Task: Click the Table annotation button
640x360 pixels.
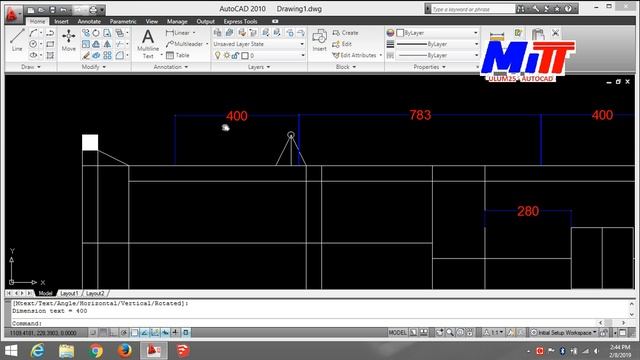Action: click(178, 55)
